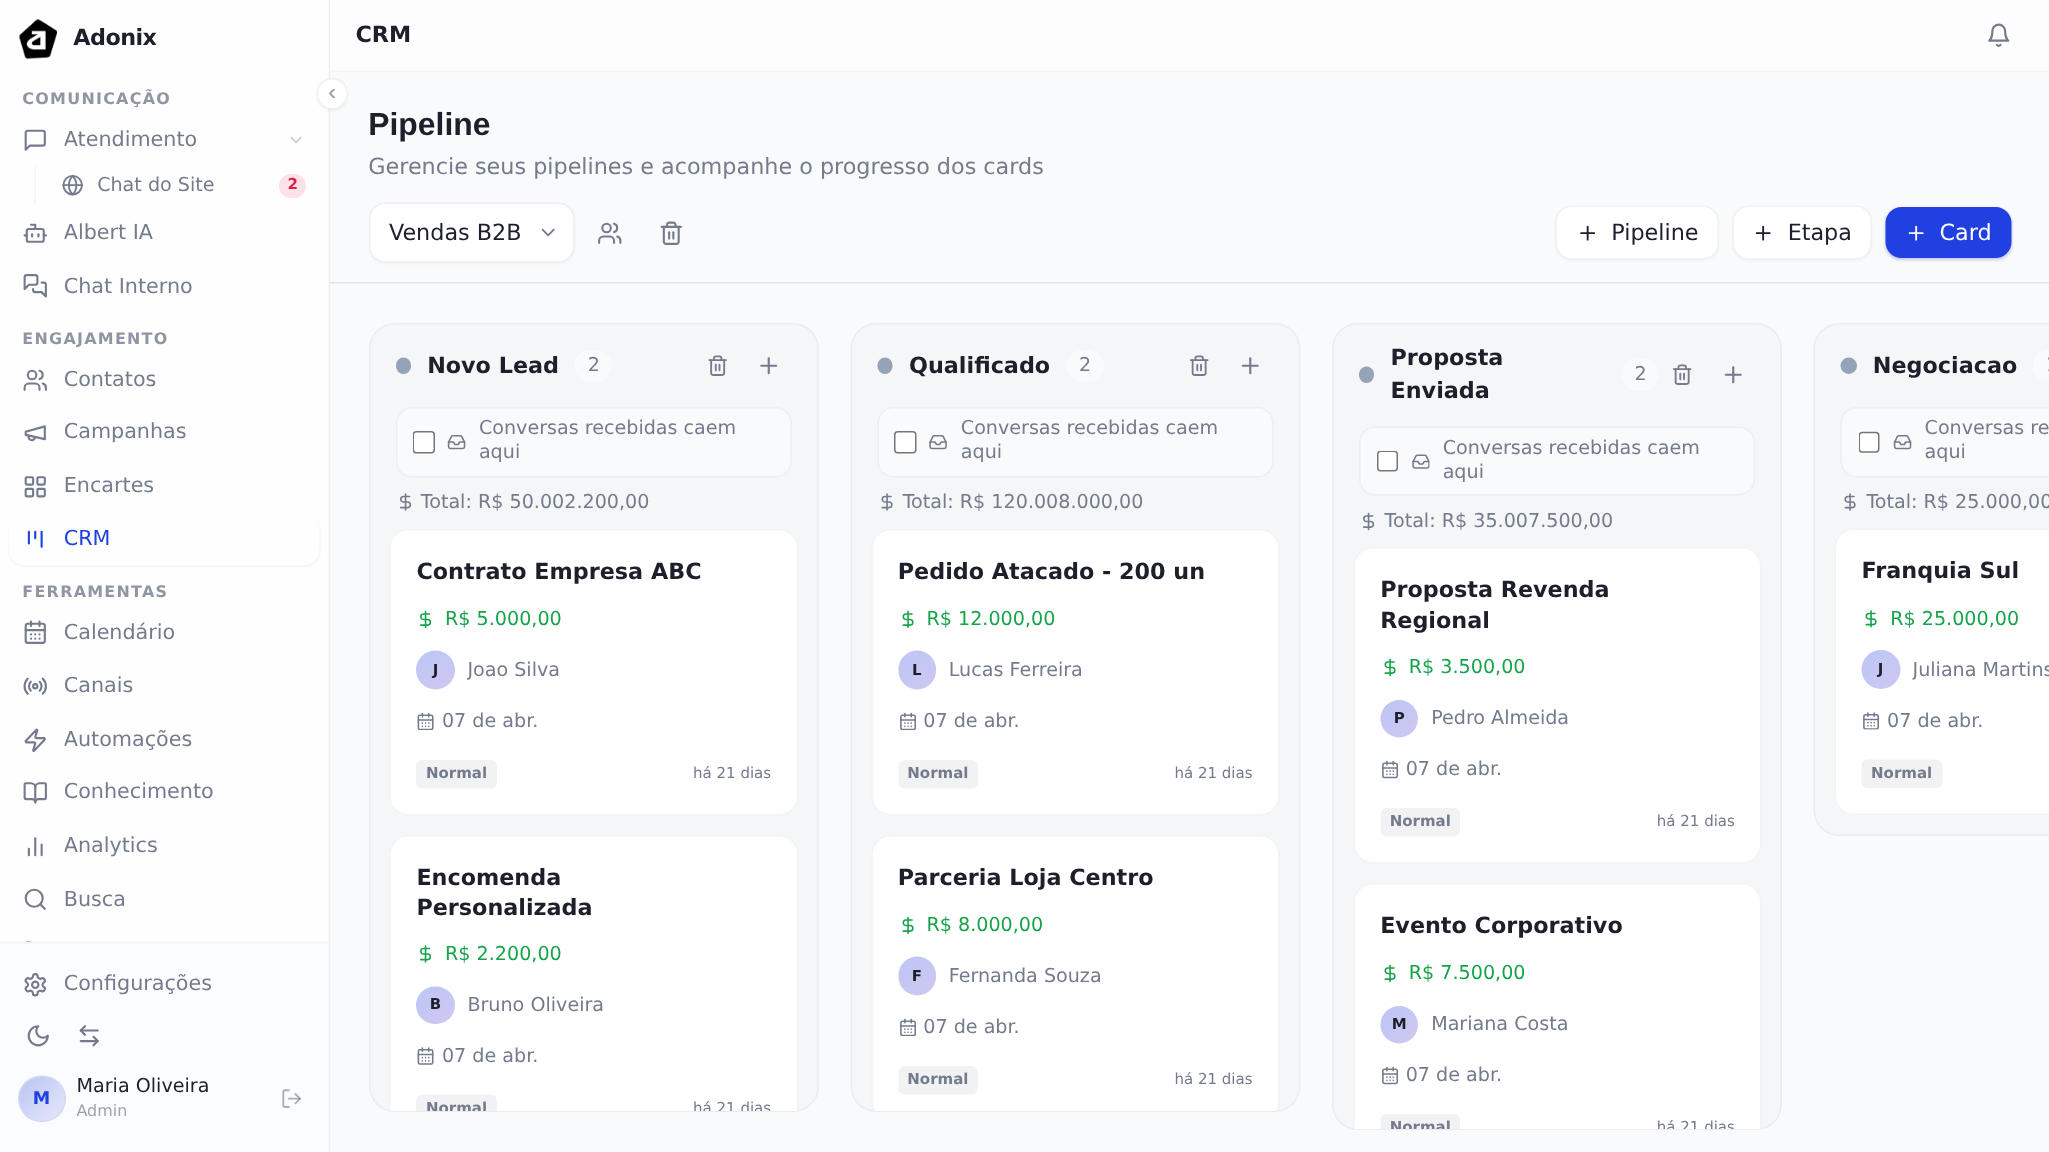Click the blue + Card button
This screenshot has width=2049, height=1152.
pyautogui.click(x=1948, y=233)
